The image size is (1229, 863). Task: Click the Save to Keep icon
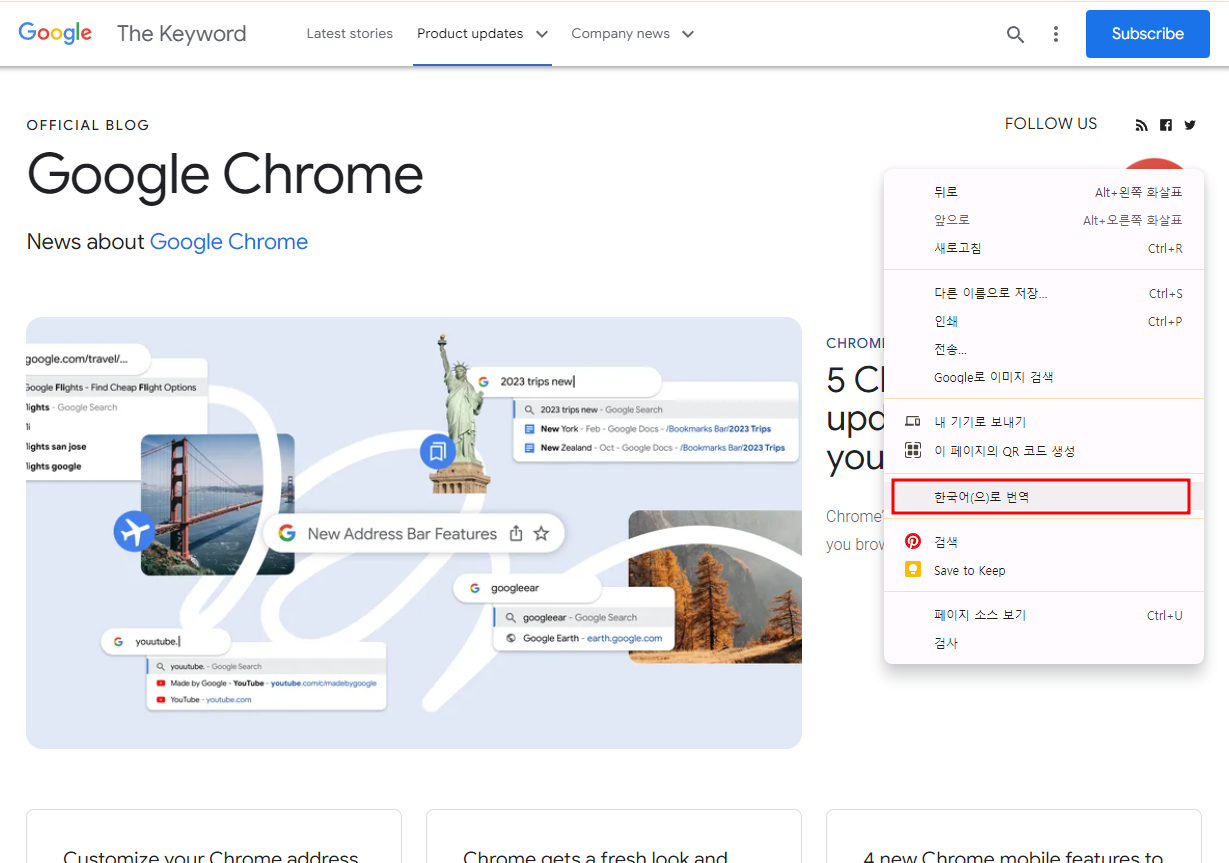tap(913, 570)
